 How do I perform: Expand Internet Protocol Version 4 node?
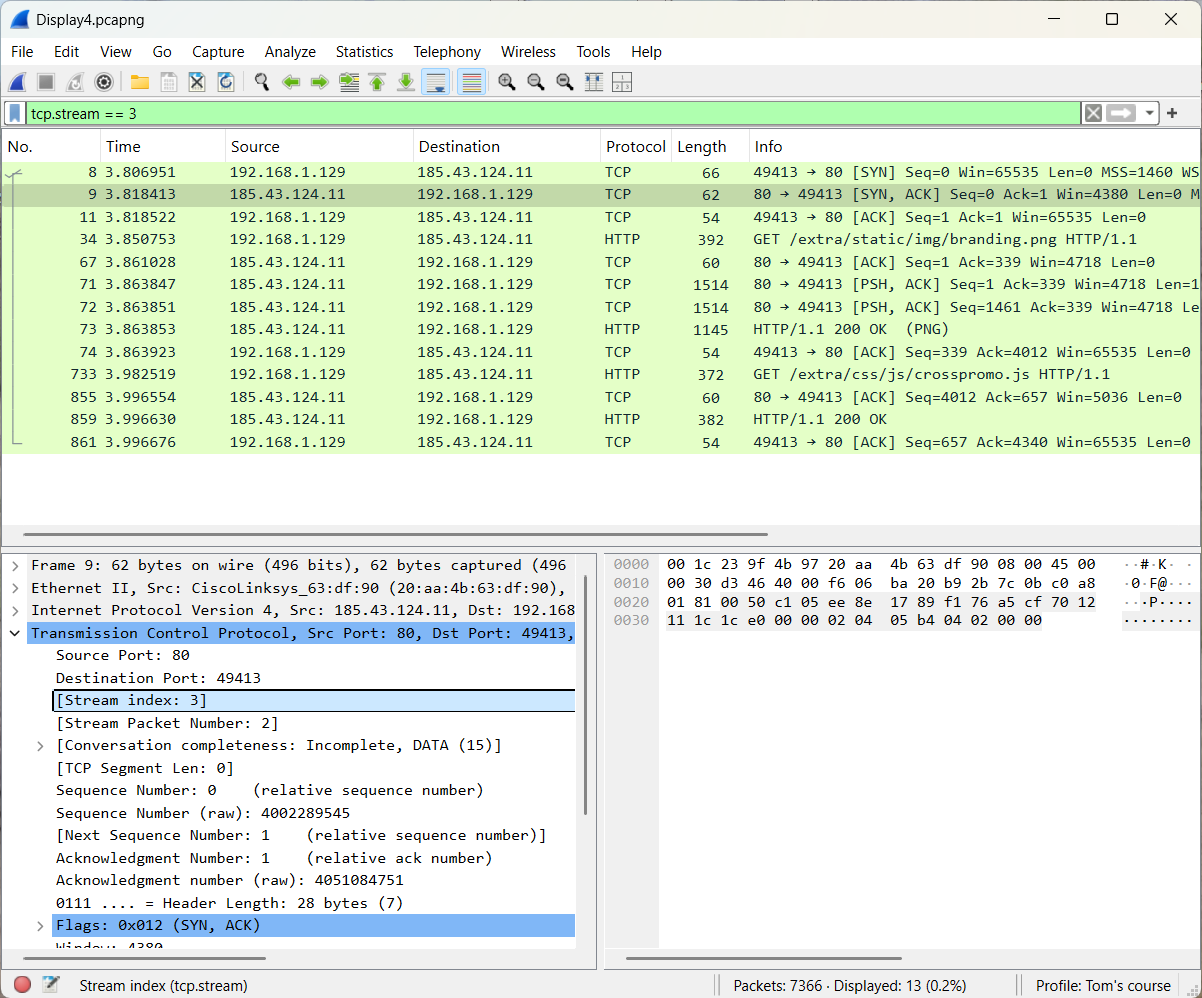coord(15,610)
